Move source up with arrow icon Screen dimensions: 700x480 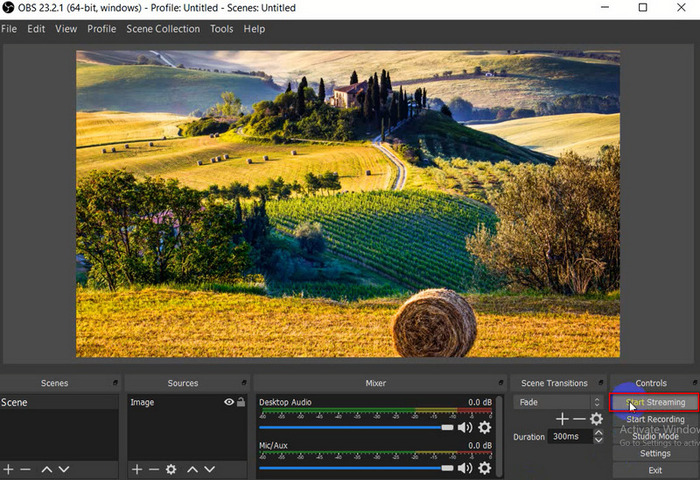[192, 469]
